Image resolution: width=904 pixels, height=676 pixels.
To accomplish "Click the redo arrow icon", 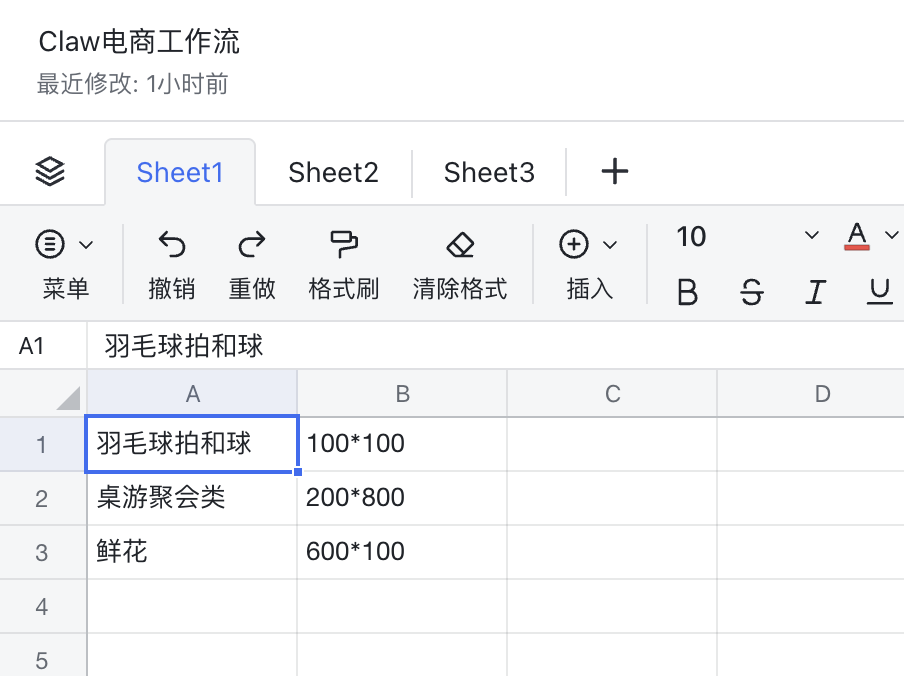I will [252, 244].
